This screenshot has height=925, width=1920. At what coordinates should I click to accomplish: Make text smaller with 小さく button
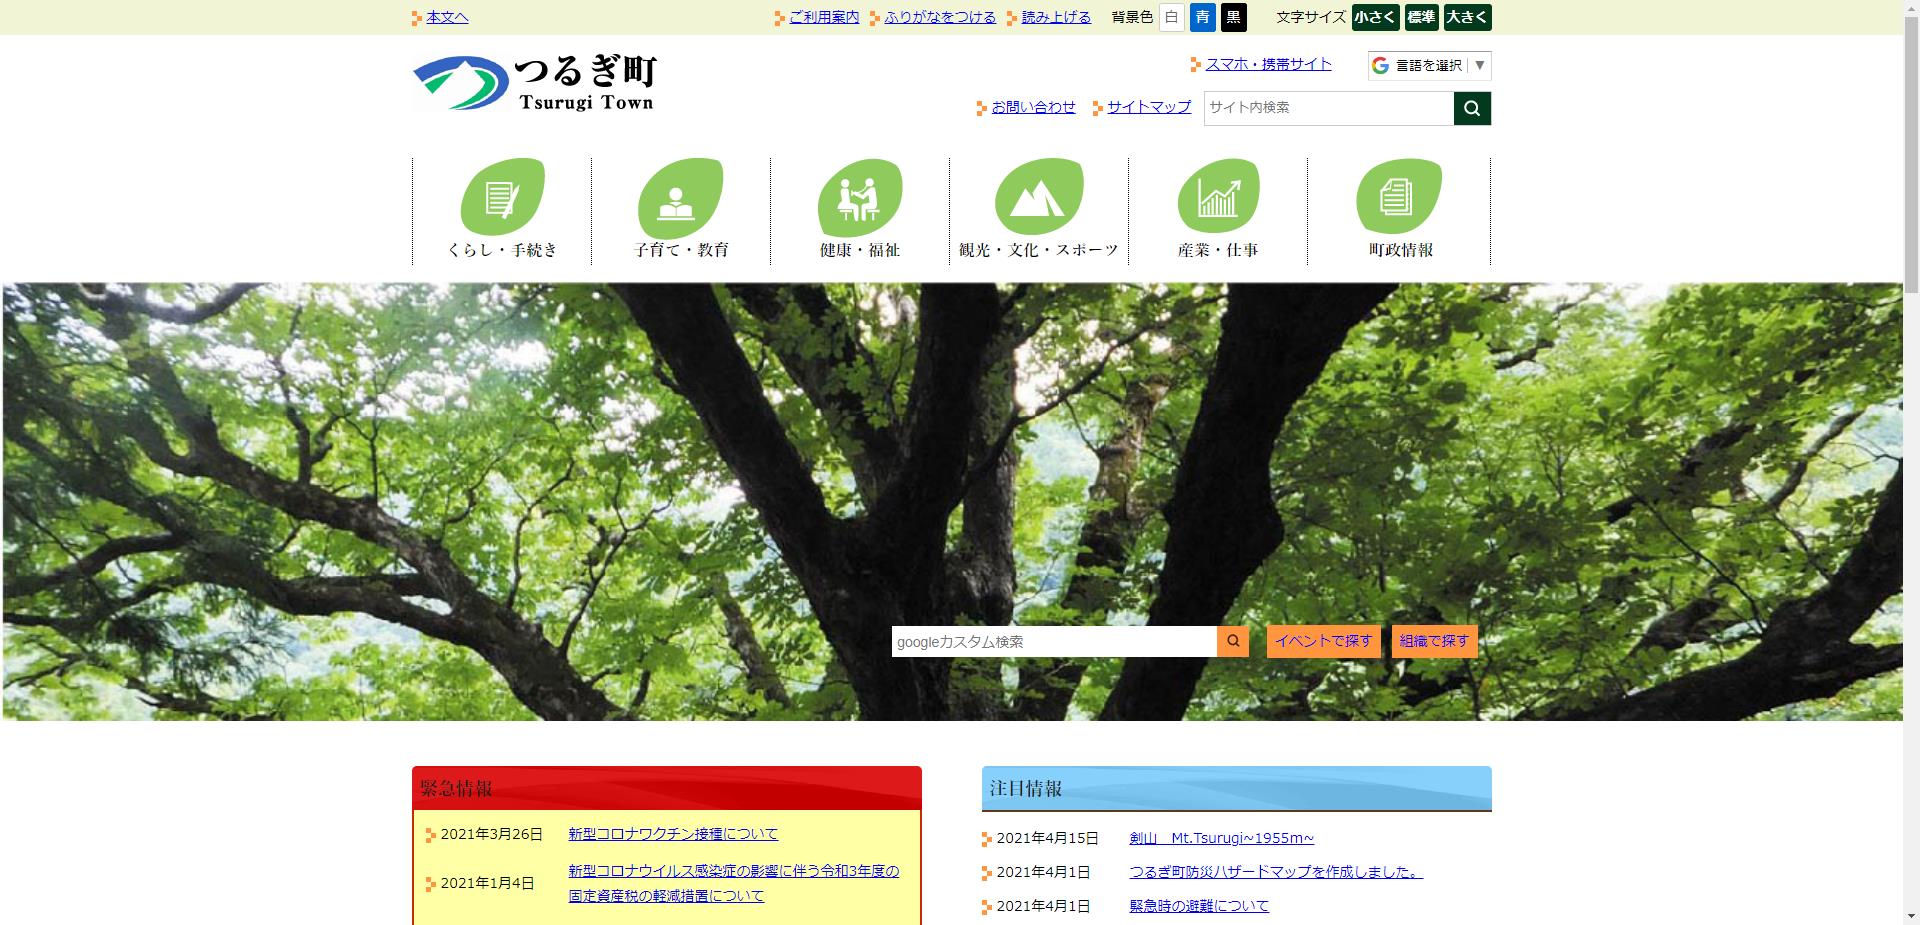(x=1375, y=17)
